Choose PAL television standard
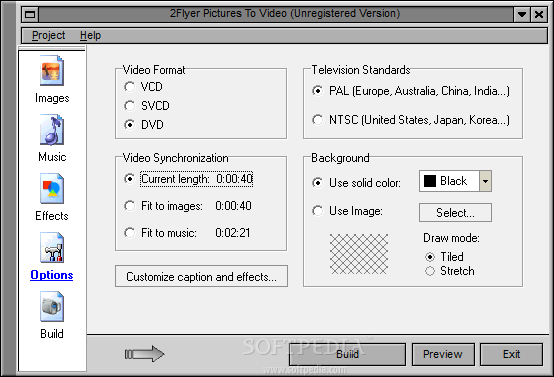Viewport: 554px width, 377px height. (411, 91)
